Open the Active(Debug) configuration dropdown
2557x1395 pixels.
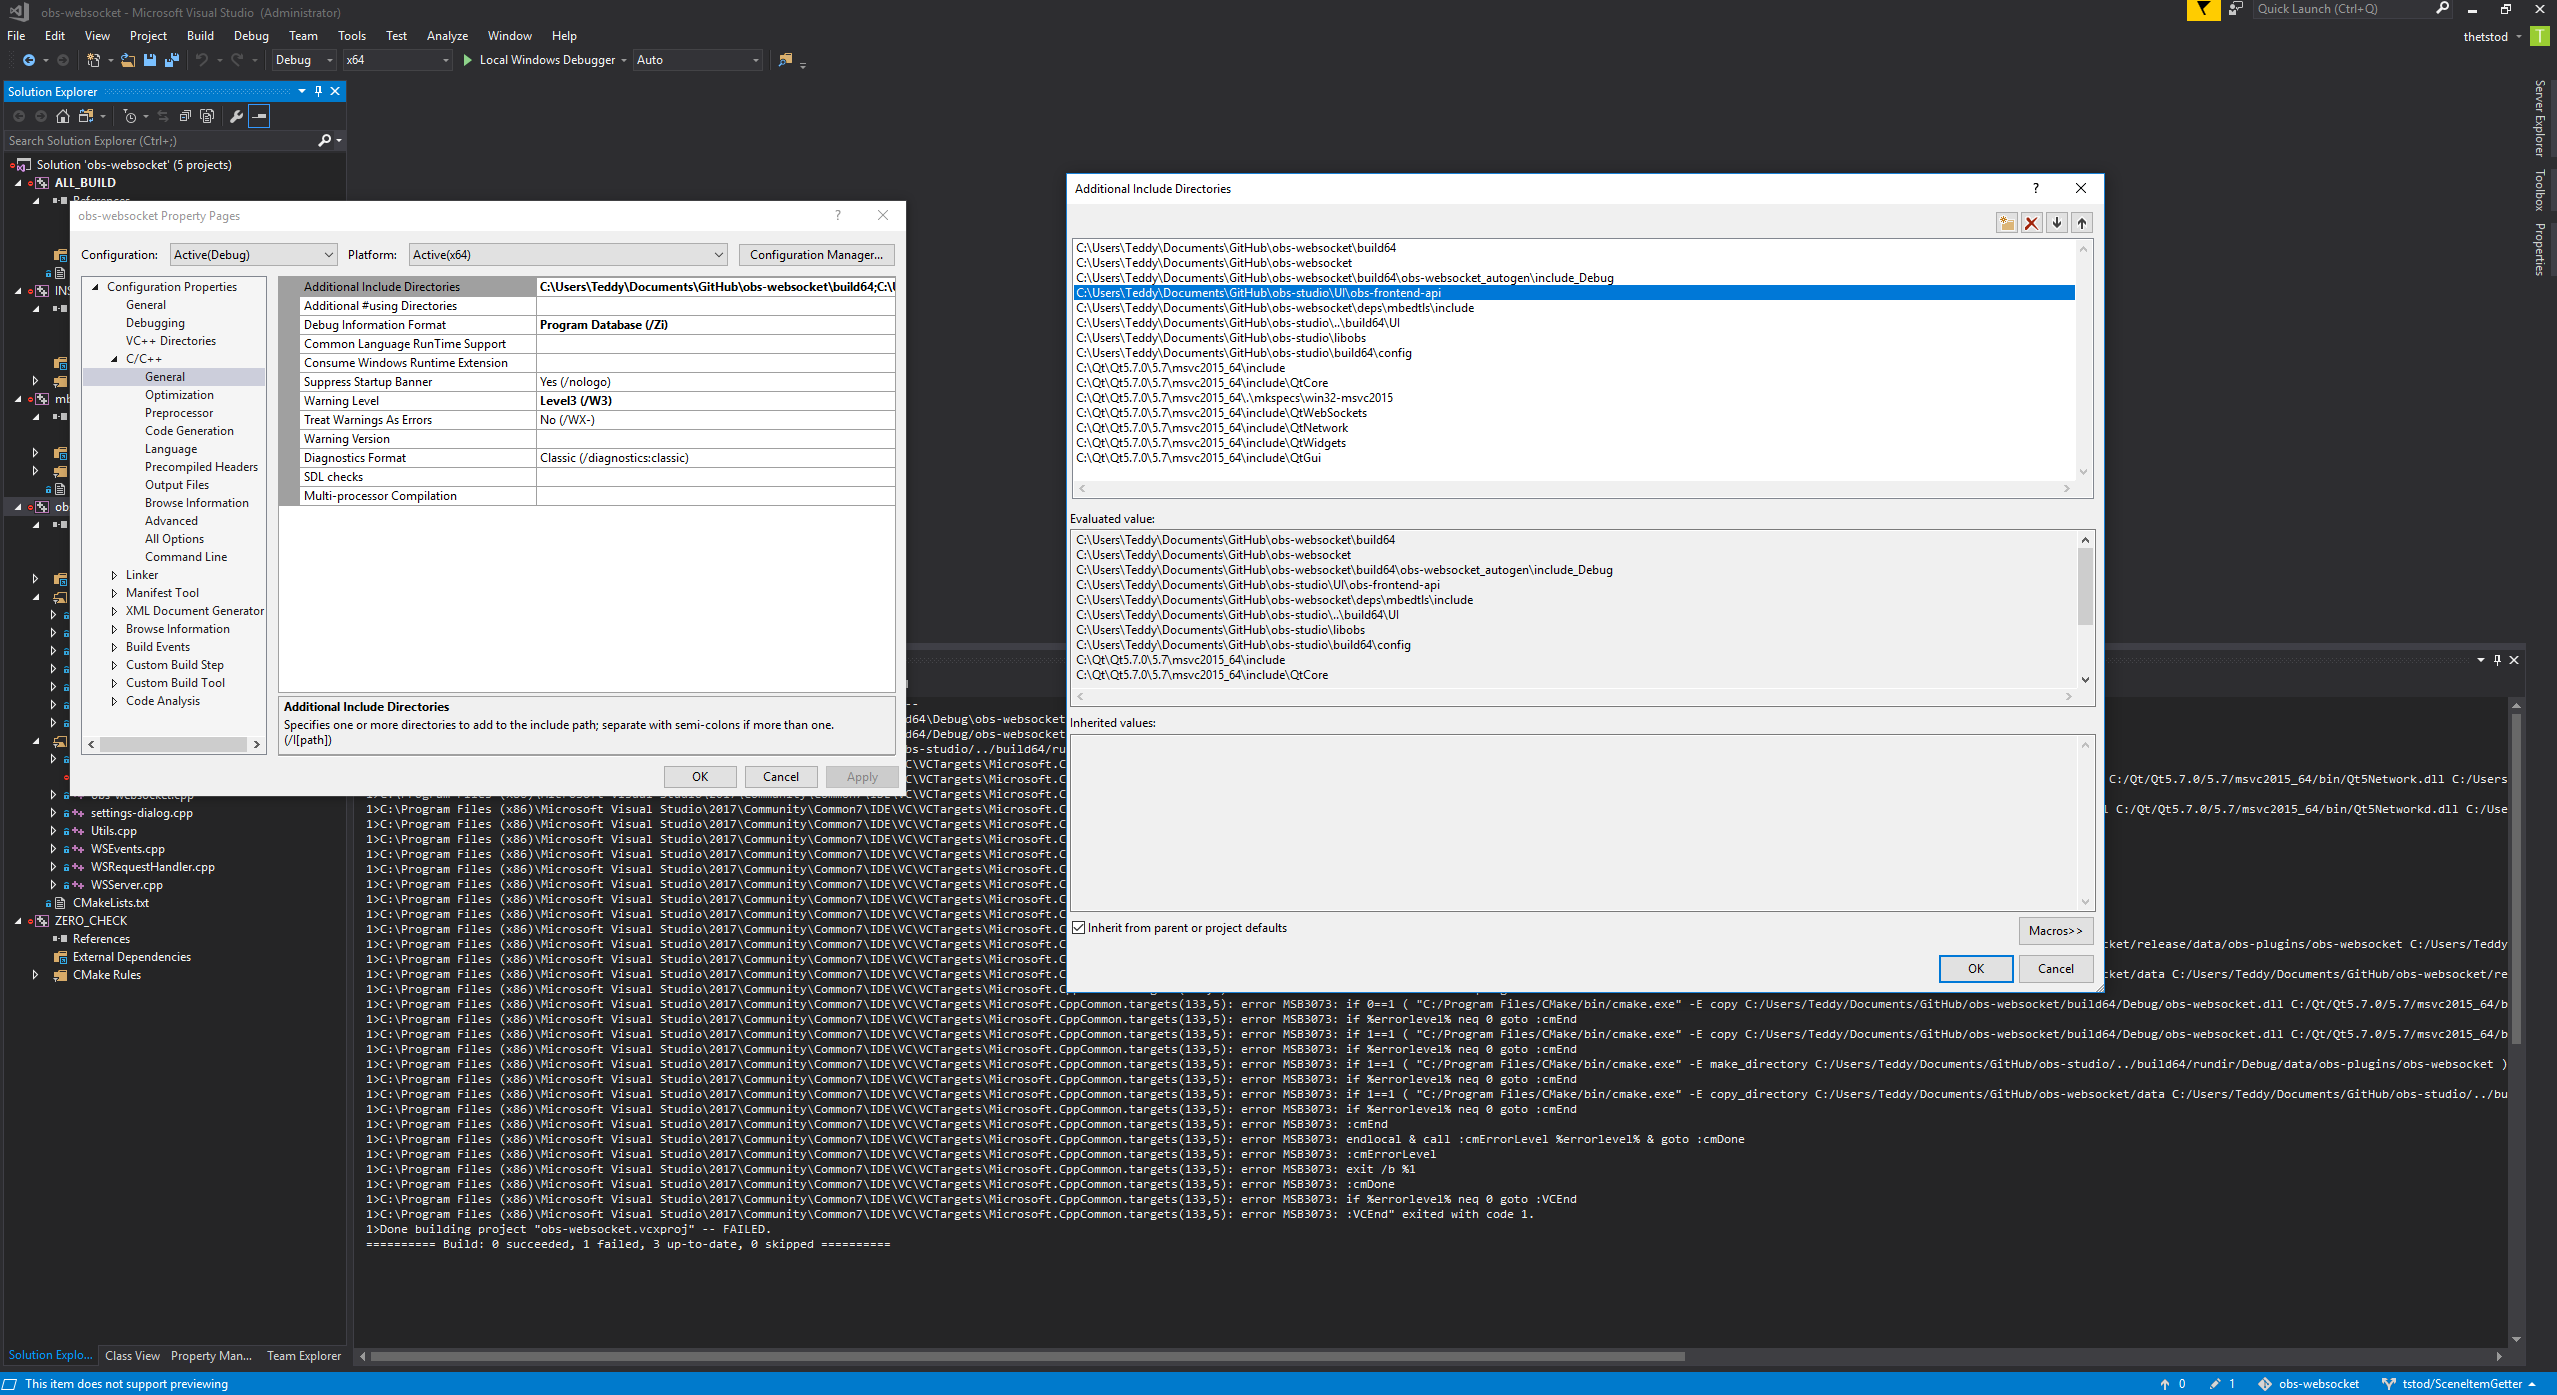tap(327, 254)
